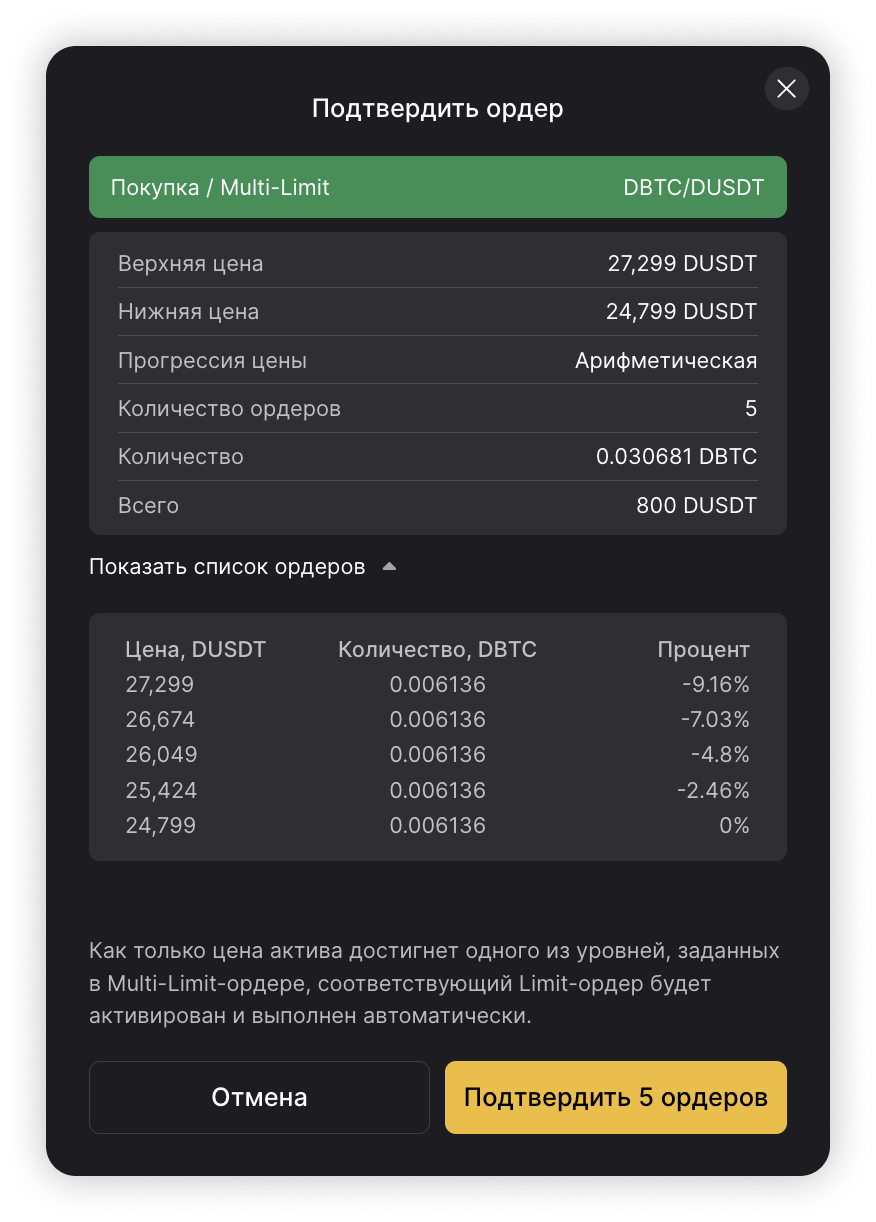The image size is (876, 1222).
Task: Click the 'Цена, DUSDT' column header
Action: pyautogui.click(x=196, y=649)
